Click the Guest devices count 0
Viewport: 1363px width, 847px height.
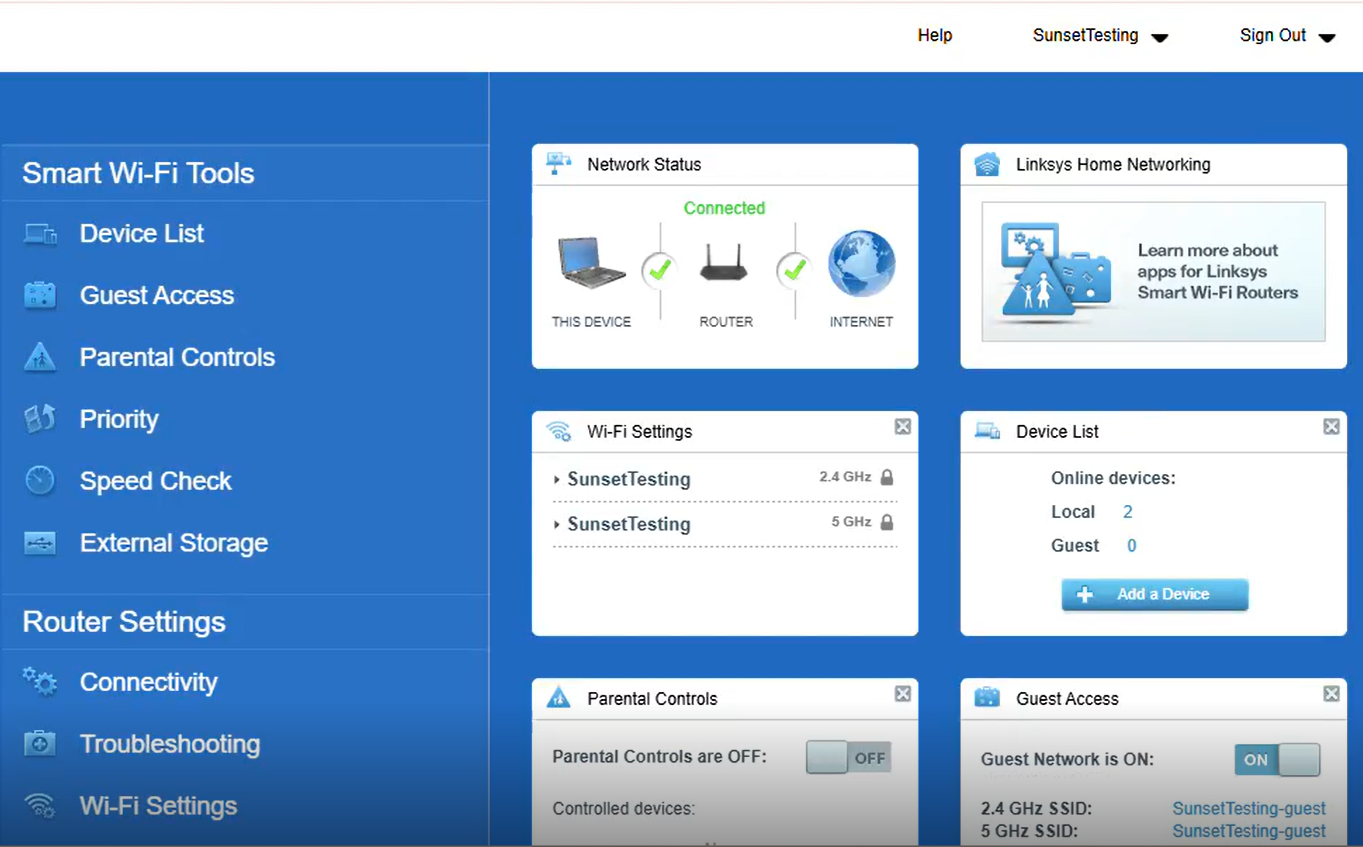[1132, 546]
